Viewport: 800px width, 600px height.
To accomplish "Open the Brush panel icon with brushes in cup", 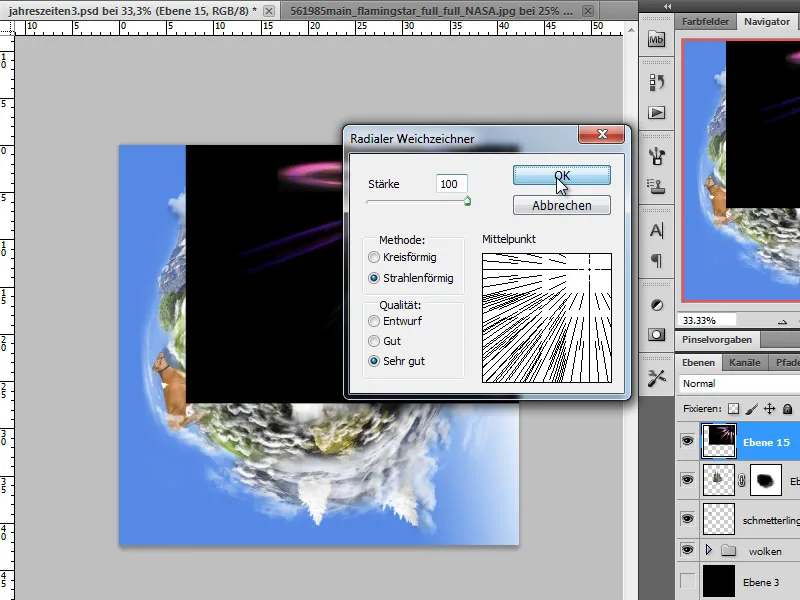I will pos(656,156).
